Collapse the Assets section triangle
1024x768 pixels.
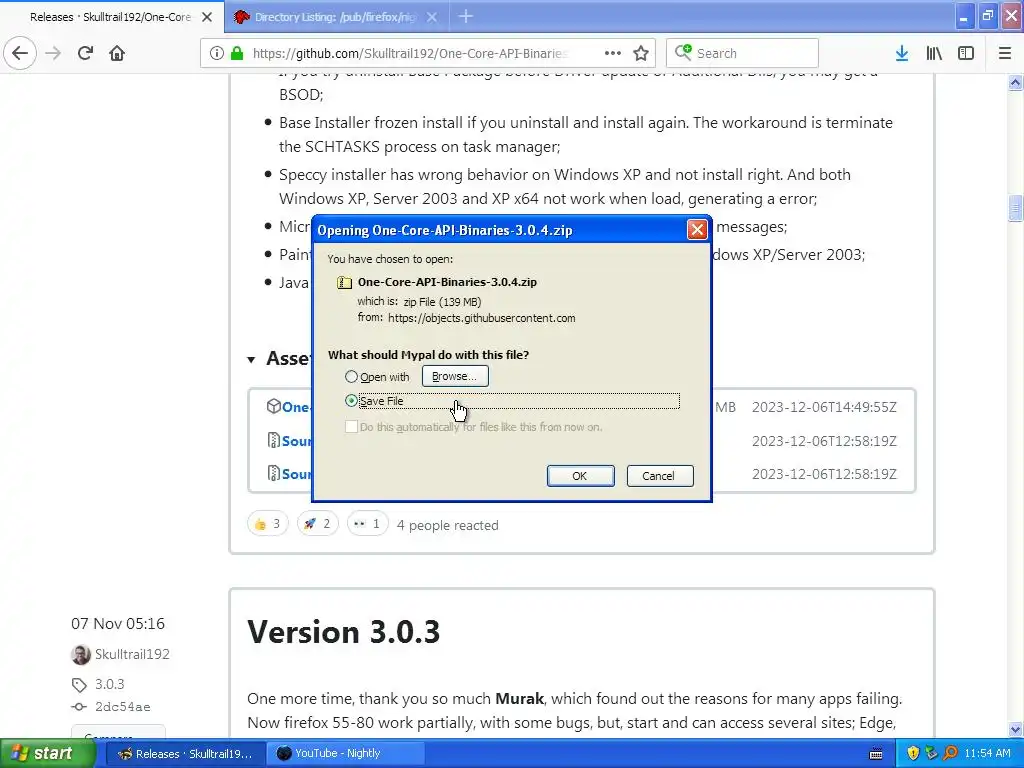pyautogui.click(x=251, y=359)
